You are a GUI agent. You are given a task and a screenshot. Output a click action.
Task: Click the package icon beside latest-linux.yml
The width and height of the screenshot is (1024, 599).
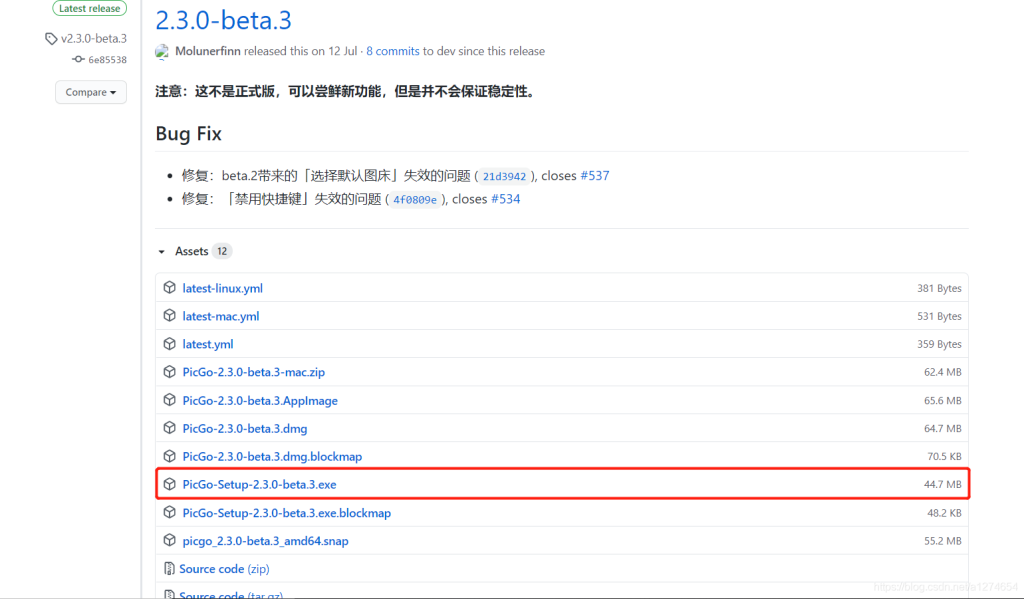pyautogui.click(x=170, y=288)
